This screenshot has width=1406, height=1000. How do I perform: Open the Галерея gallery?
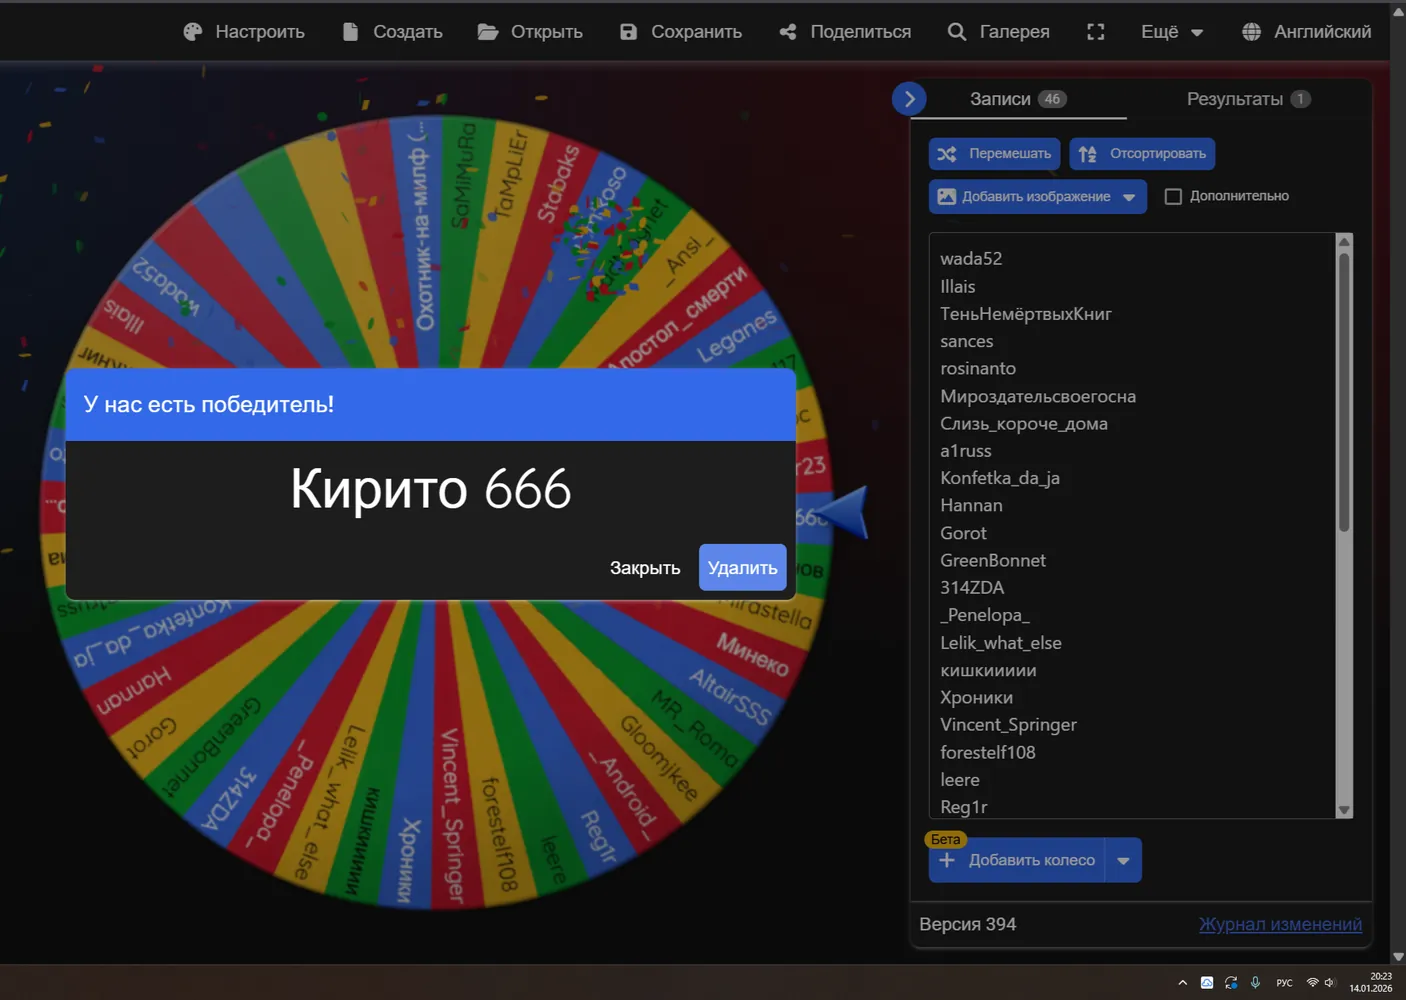(x=998, y=32)
